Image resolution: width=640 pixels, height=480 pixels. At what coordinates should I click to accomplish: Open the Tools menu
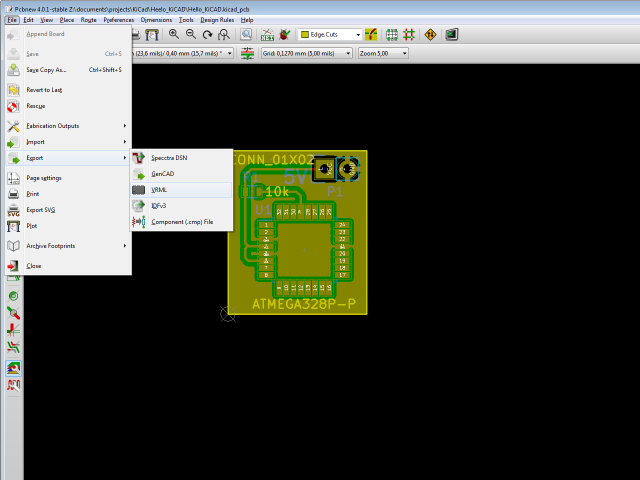pyautogui.click(x=186, y=20)
